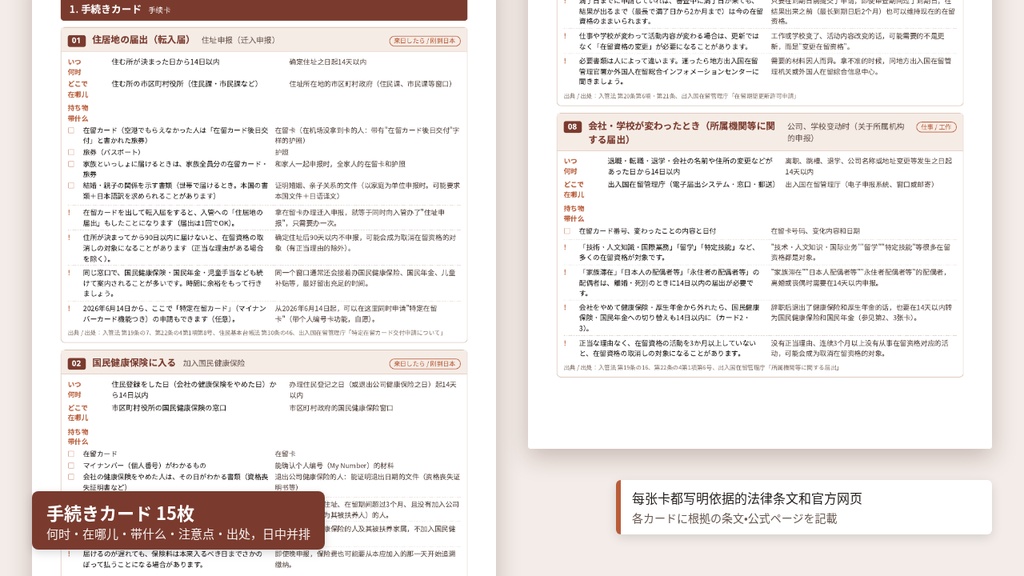This screenshot has height=576, width=1024.
Task: Click the 手続きカード 15枚 caption banner
Action: tap(178, 520)
